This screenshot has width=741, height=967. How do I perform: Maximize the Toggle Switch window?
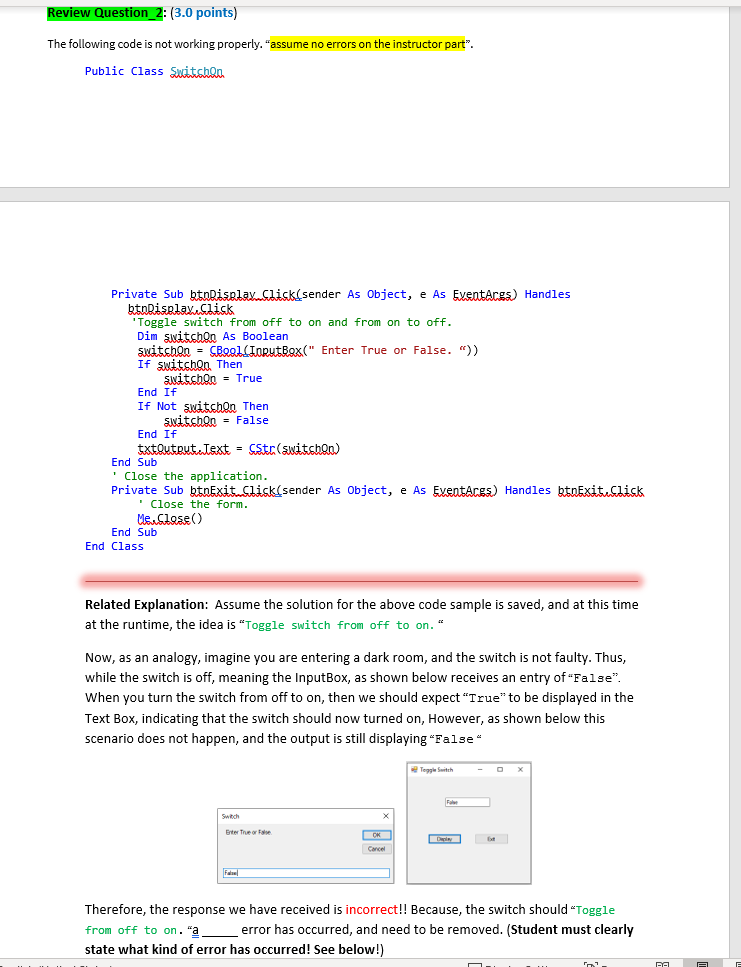(x=500, y=770)
